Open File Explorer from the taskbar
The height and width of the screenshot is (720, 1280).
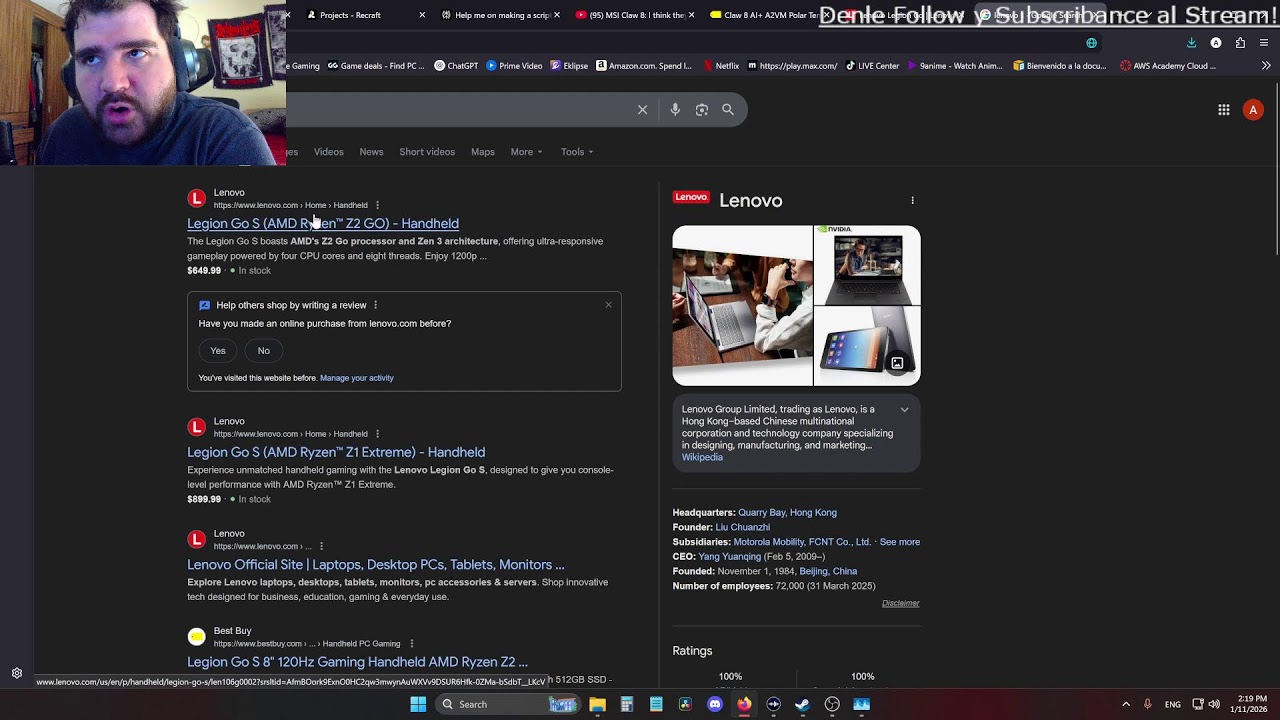pos(597,704)
